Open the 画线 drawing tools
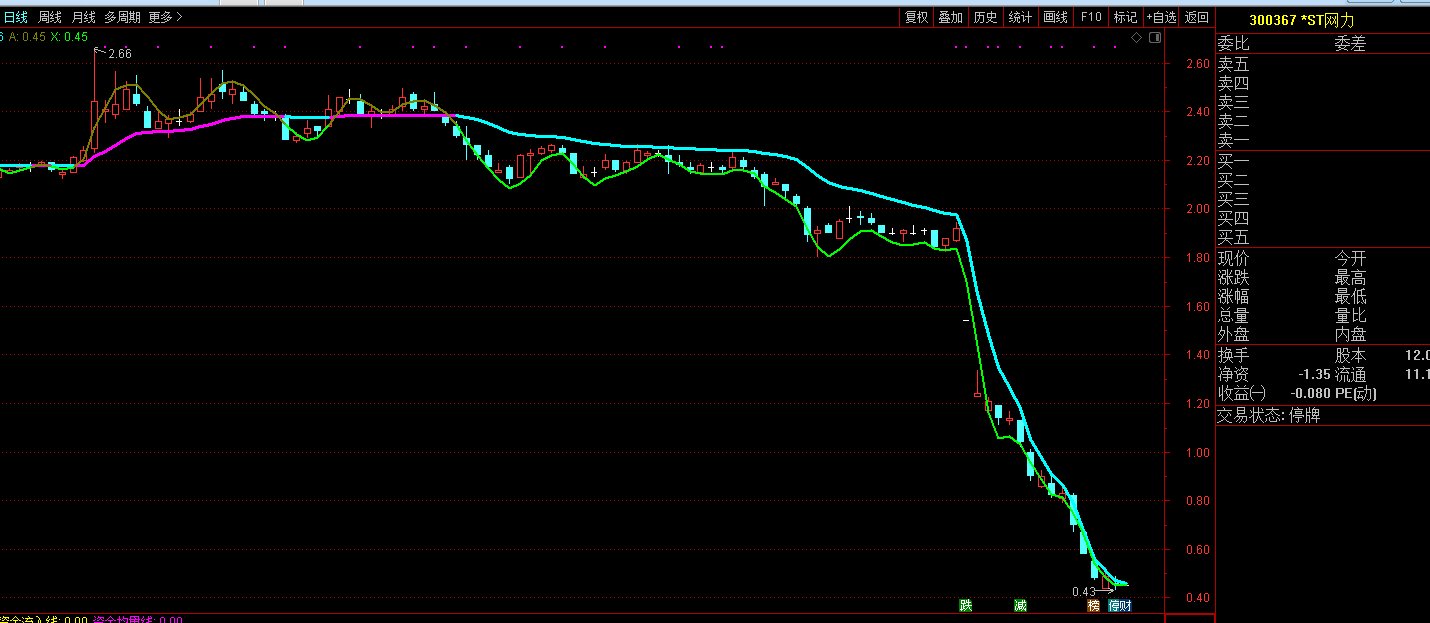Viewport: 1430px width, 623px height. pos(1055,17)
